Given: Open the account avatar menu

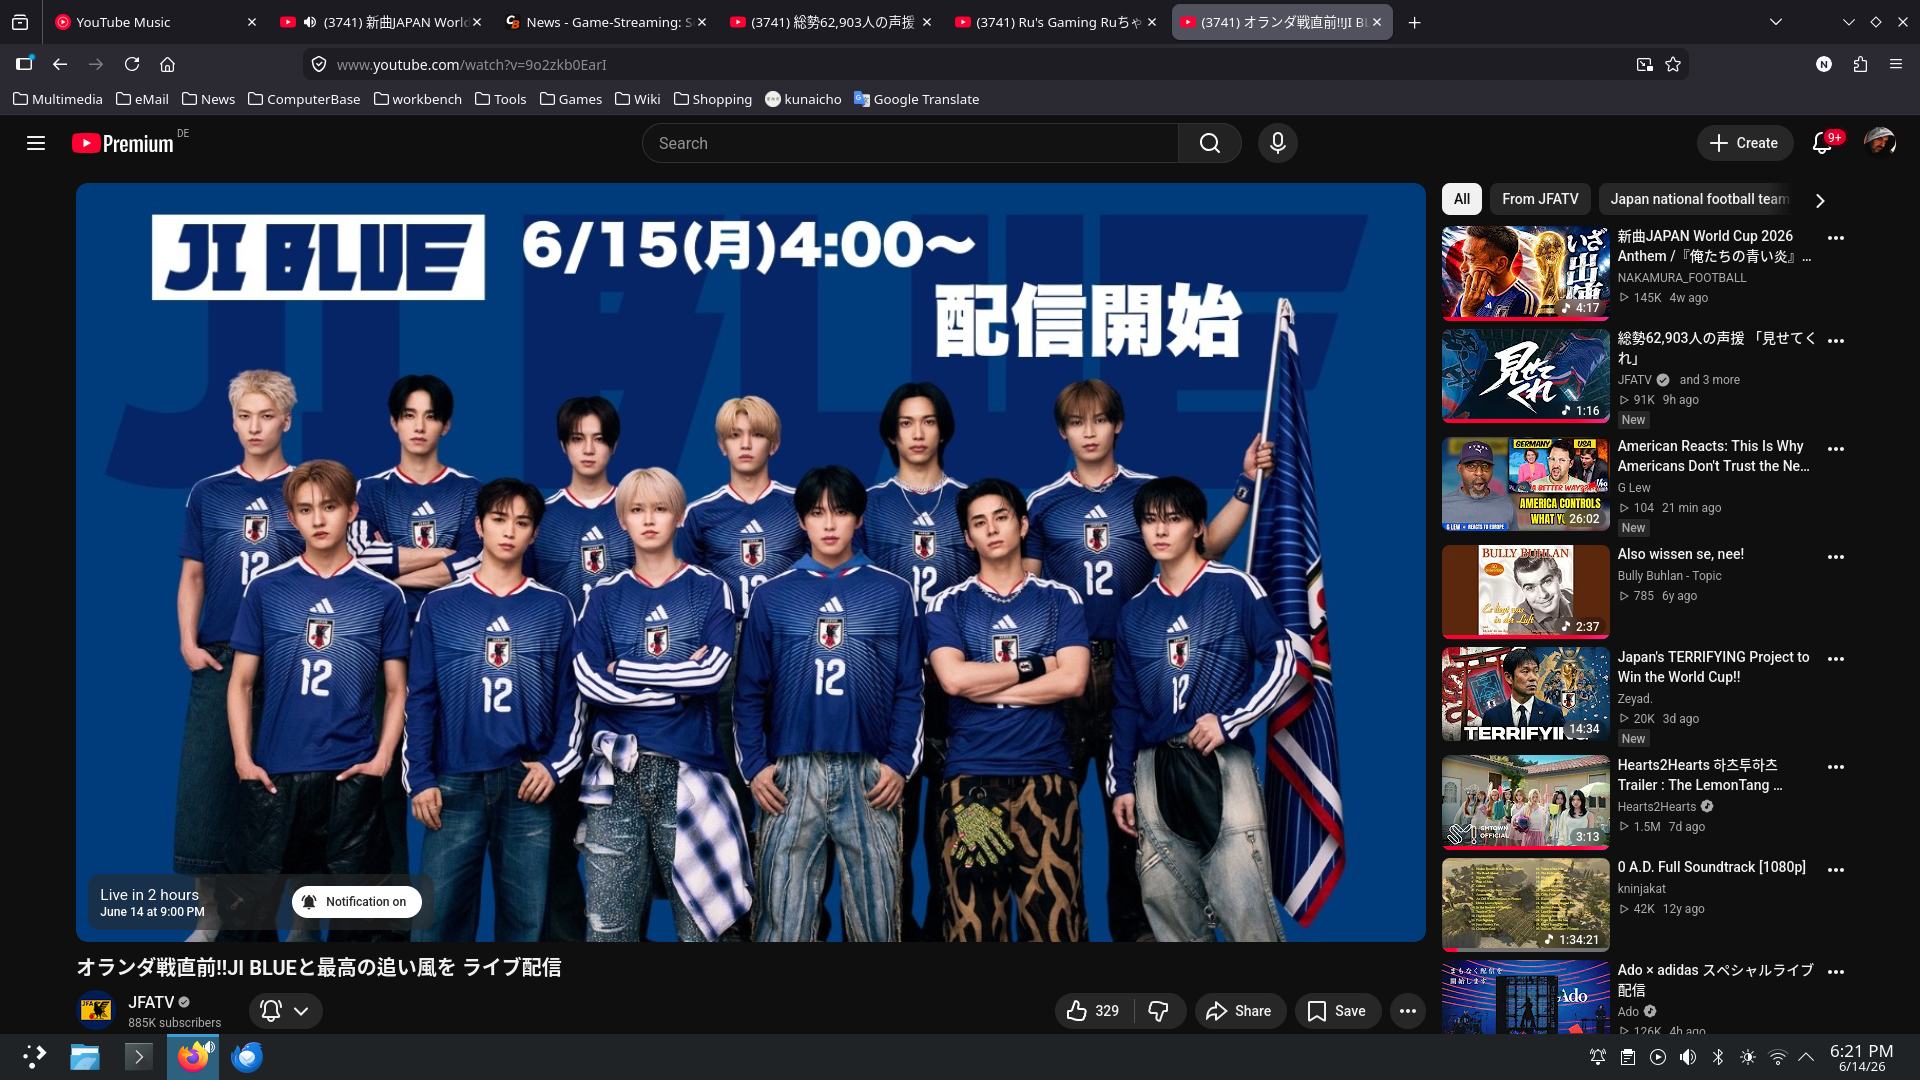Looking at the screenshot, I should pos(1880,143).
